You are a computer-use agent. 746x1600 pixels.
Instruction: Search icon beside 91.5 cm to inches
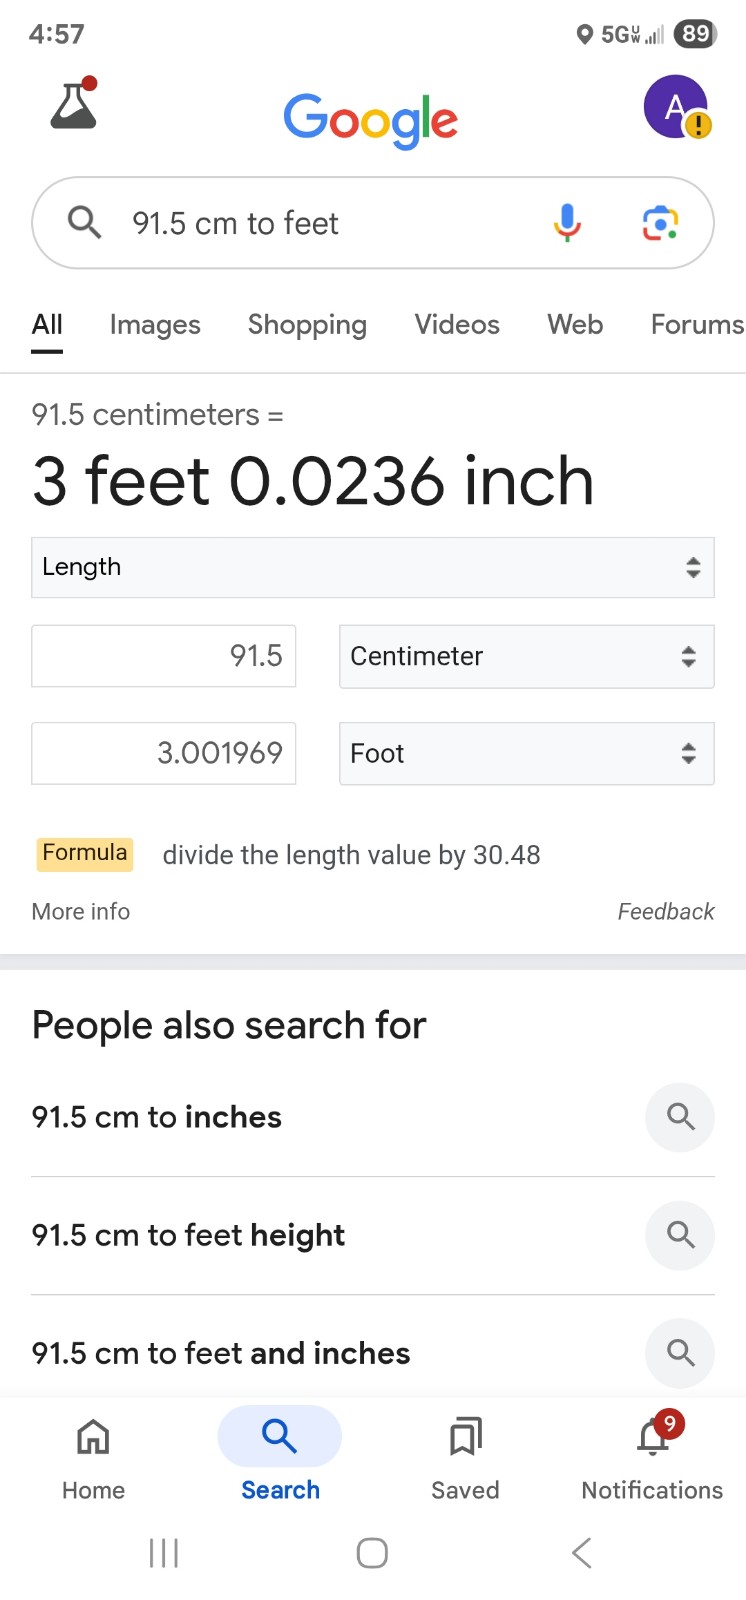(680, 1117)
